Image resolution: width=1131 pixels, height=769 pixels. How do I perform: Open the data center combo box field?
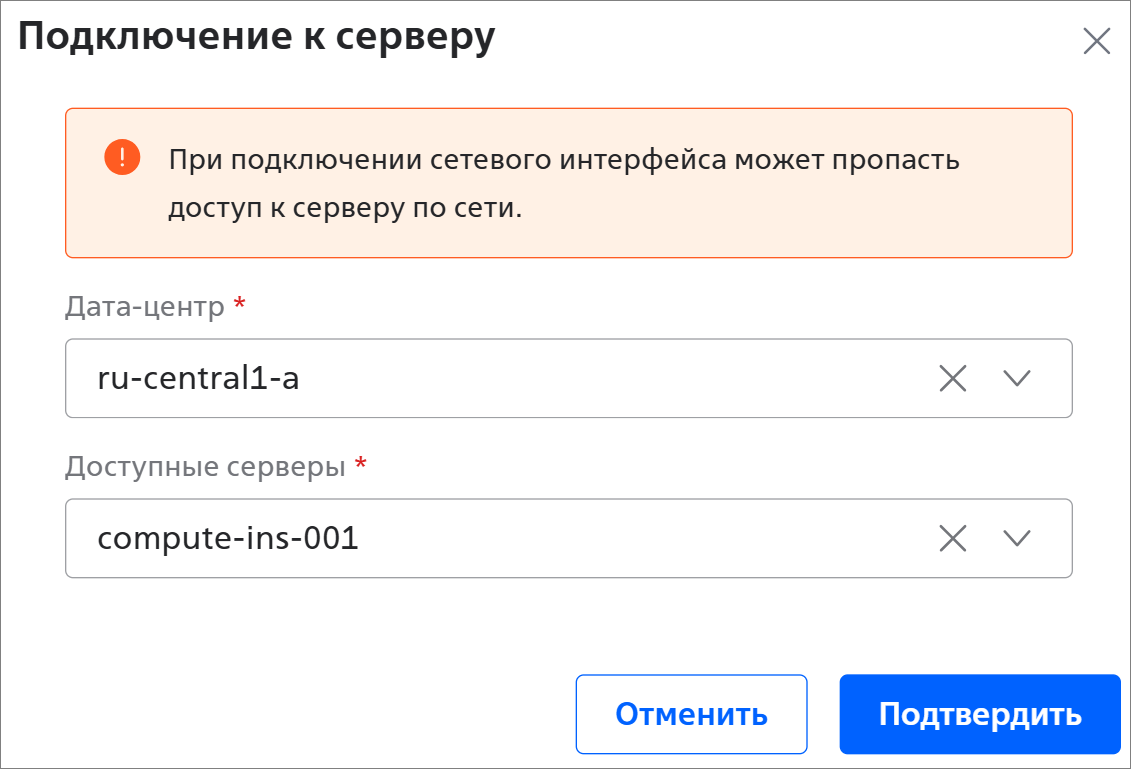pos(568,378)
